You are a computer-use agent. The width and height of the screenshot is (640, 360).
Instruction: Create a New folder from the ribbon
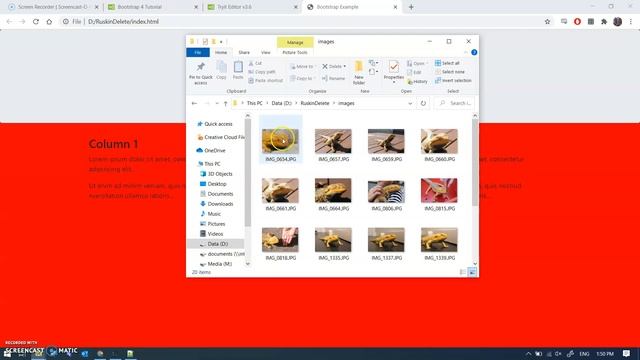pos(359,73)
